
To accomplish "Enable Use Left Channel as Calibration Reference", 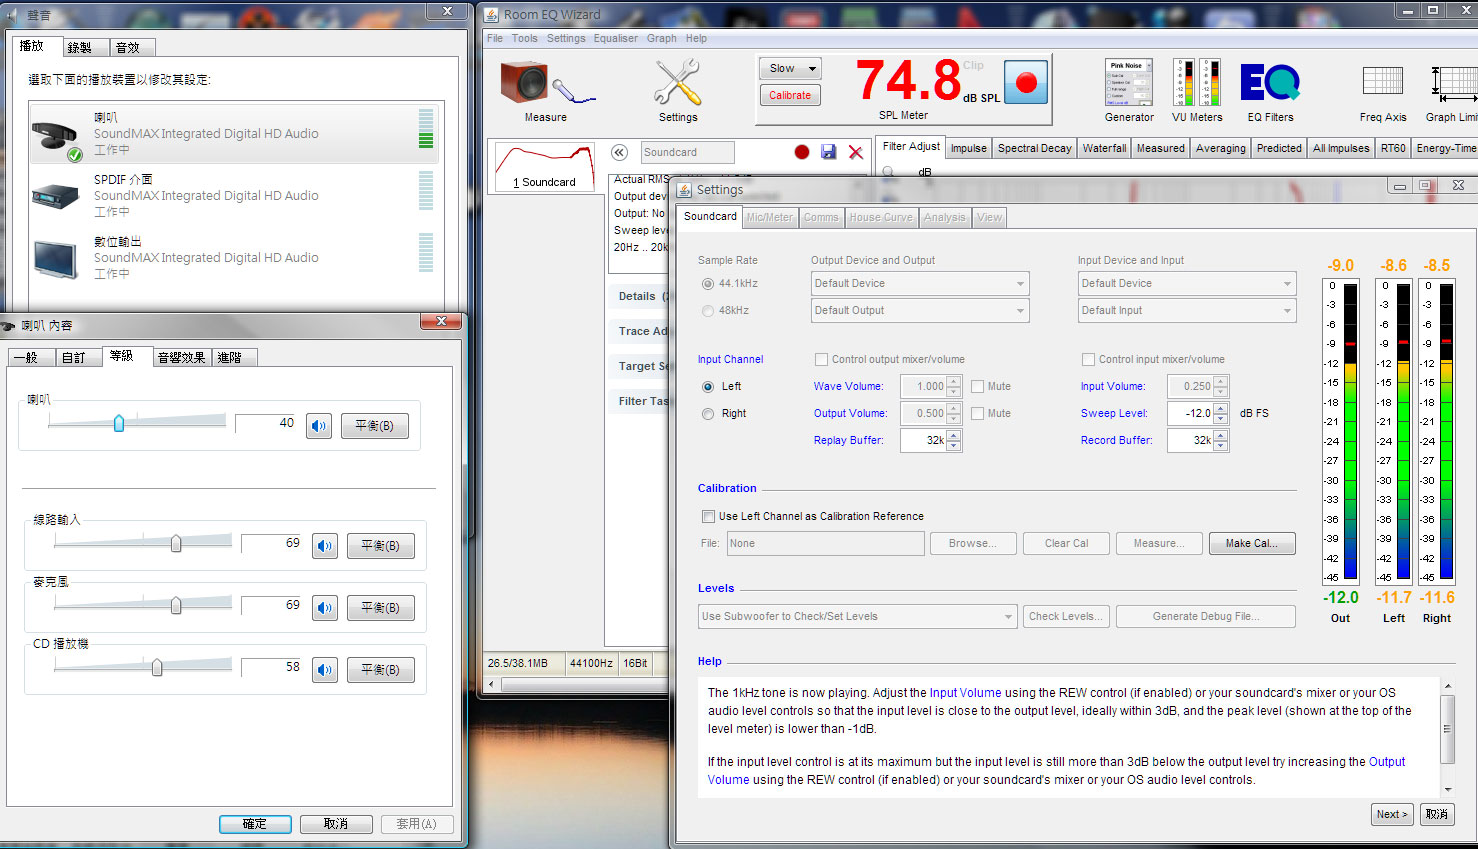I will pyautogui.click(x=708, y=516).
